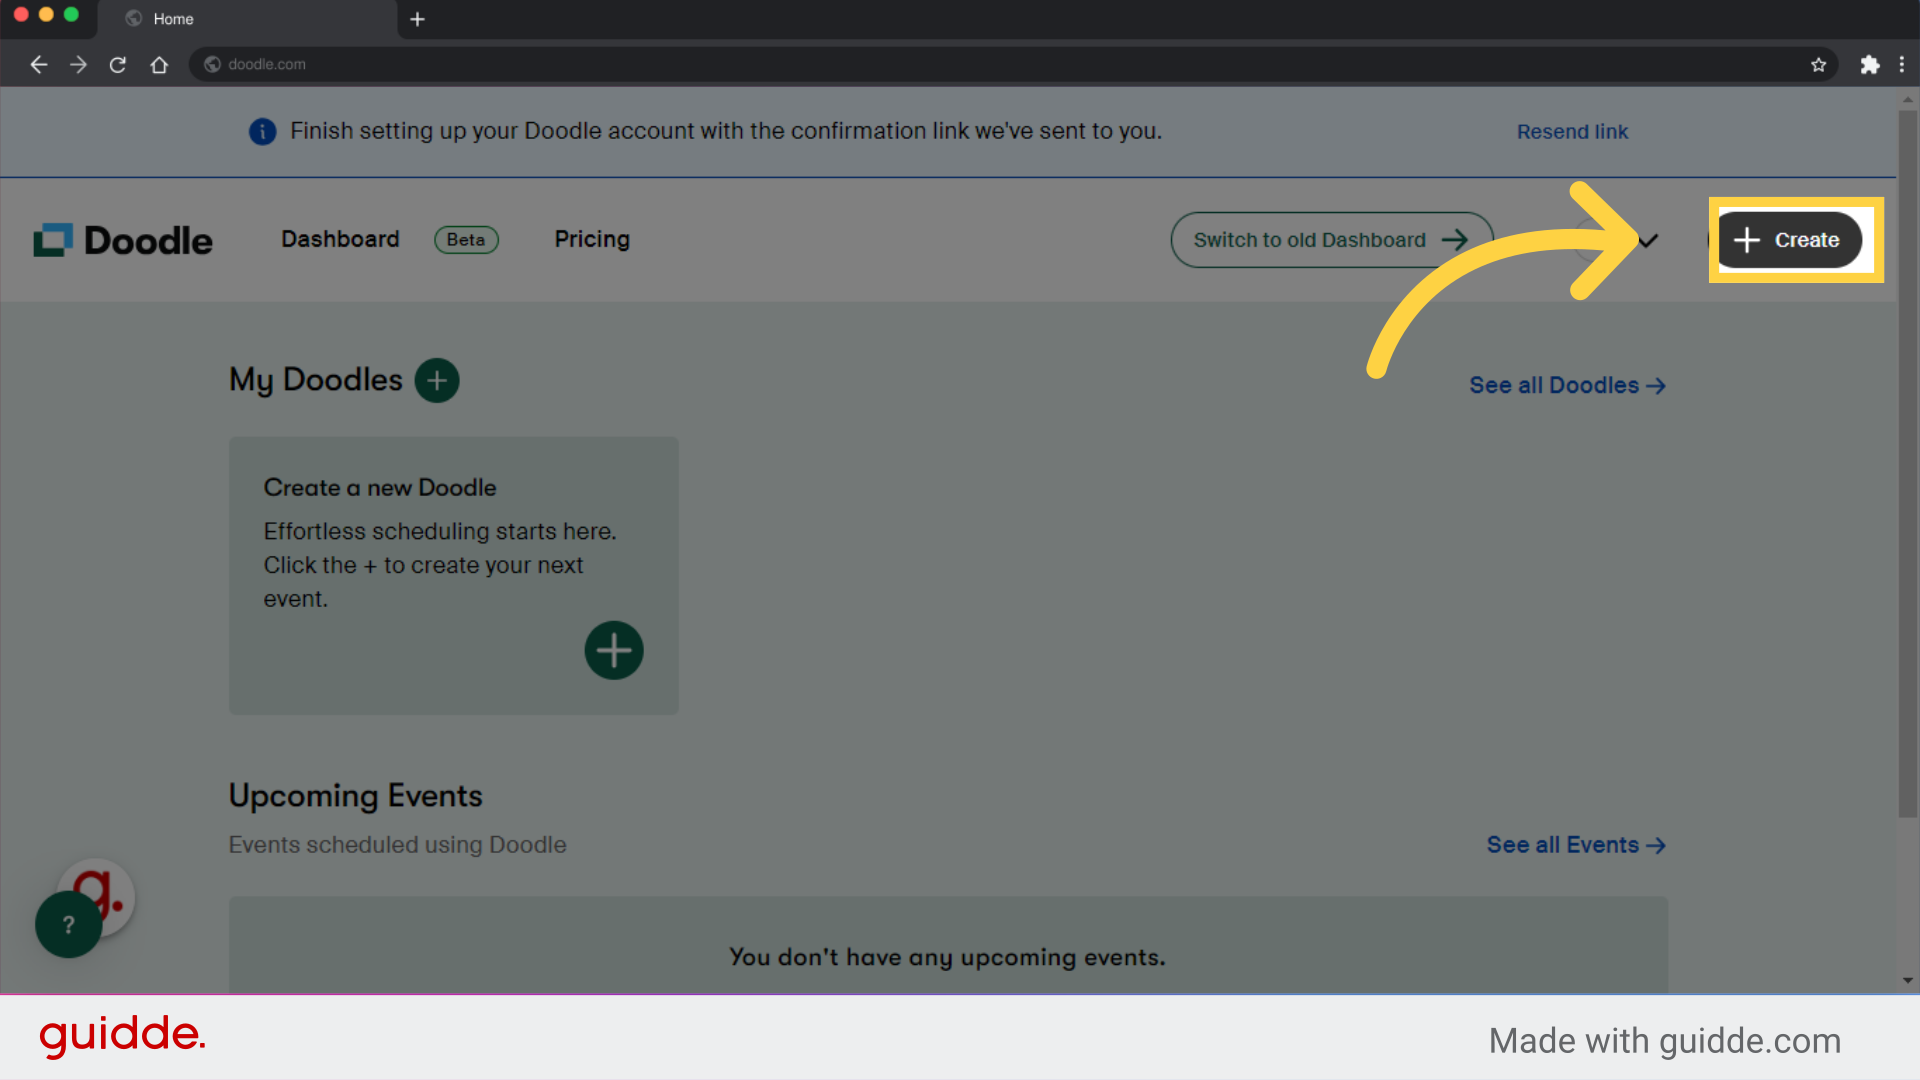Click the Switch to old Dashboard button
This screenshot has height=1080, width=1920.
(x=1330, y=240)
